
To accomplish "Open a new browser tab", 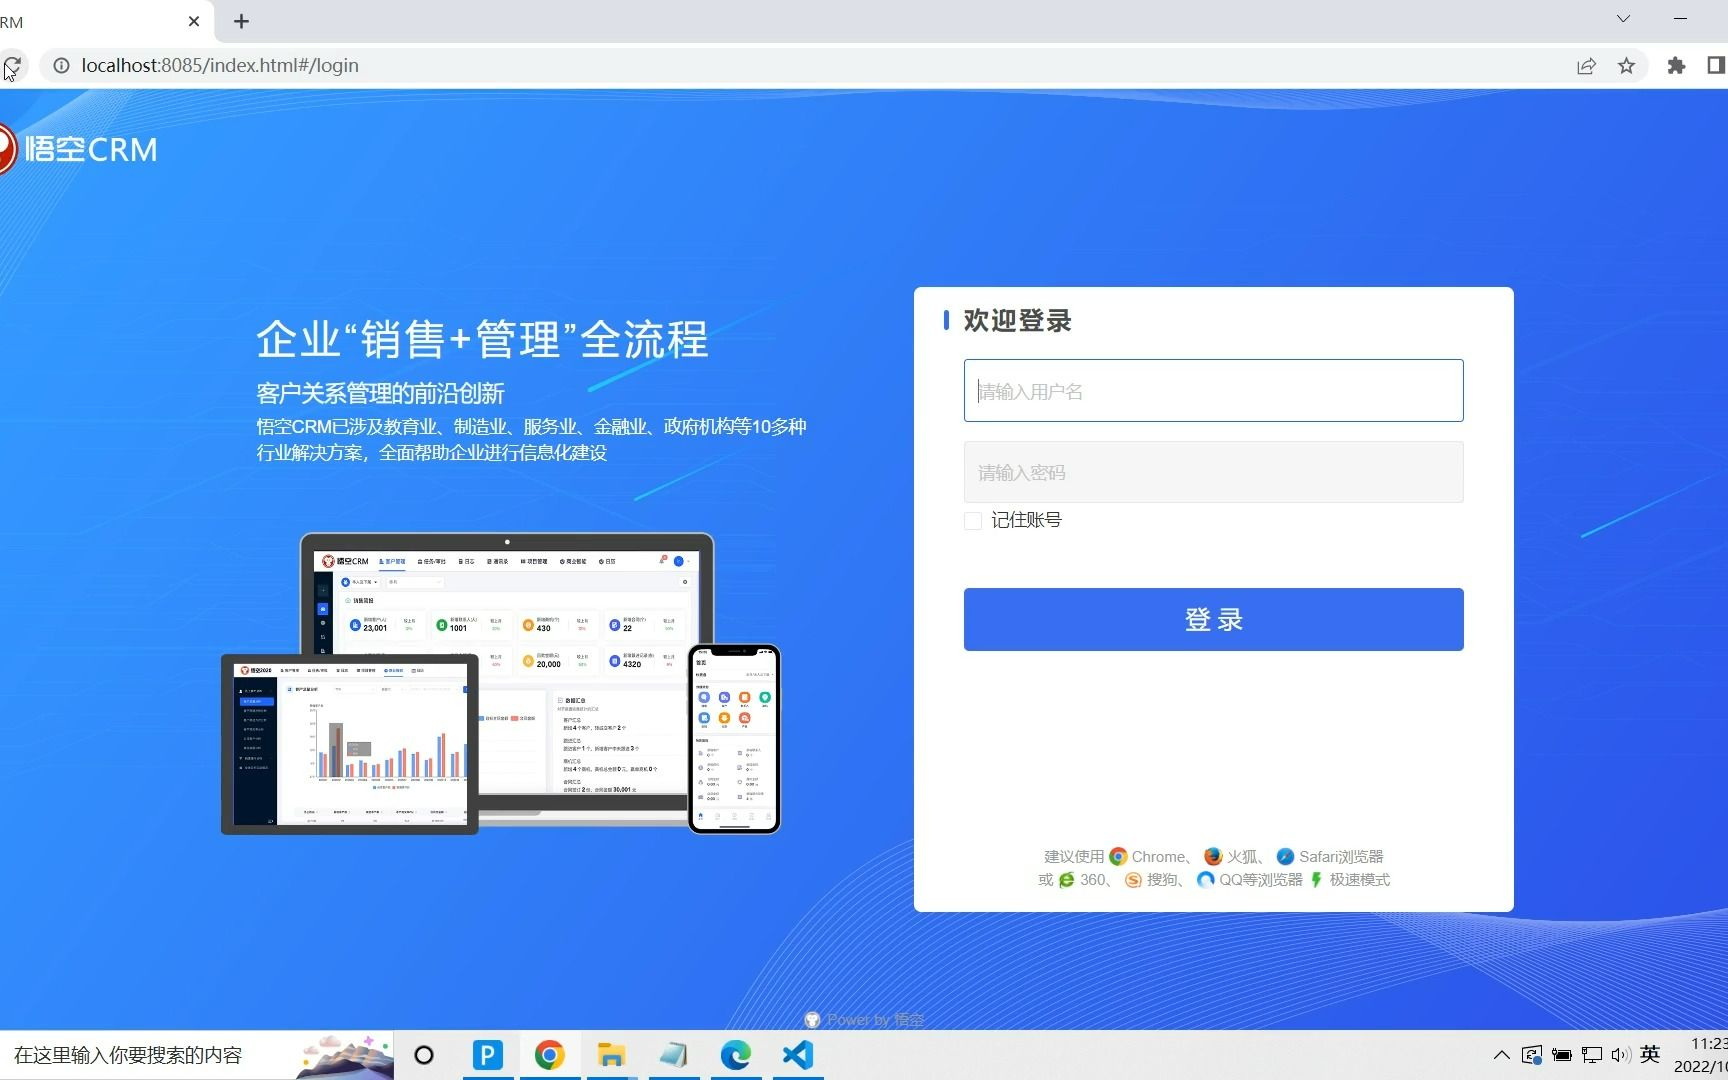I will coord(241,21).
